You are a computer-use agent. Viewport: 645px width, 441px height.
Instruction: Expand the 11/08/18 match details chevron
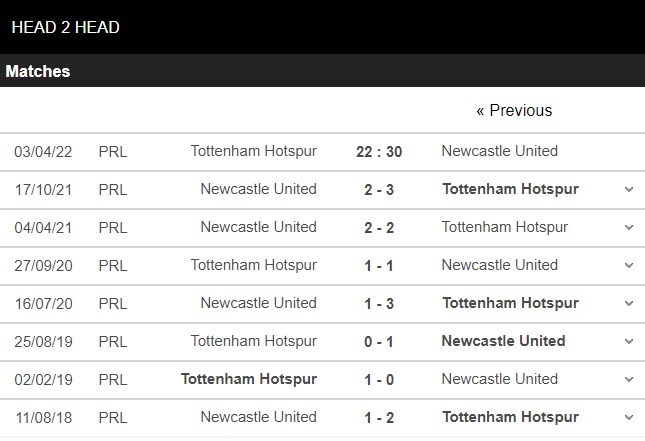point(629,417)
